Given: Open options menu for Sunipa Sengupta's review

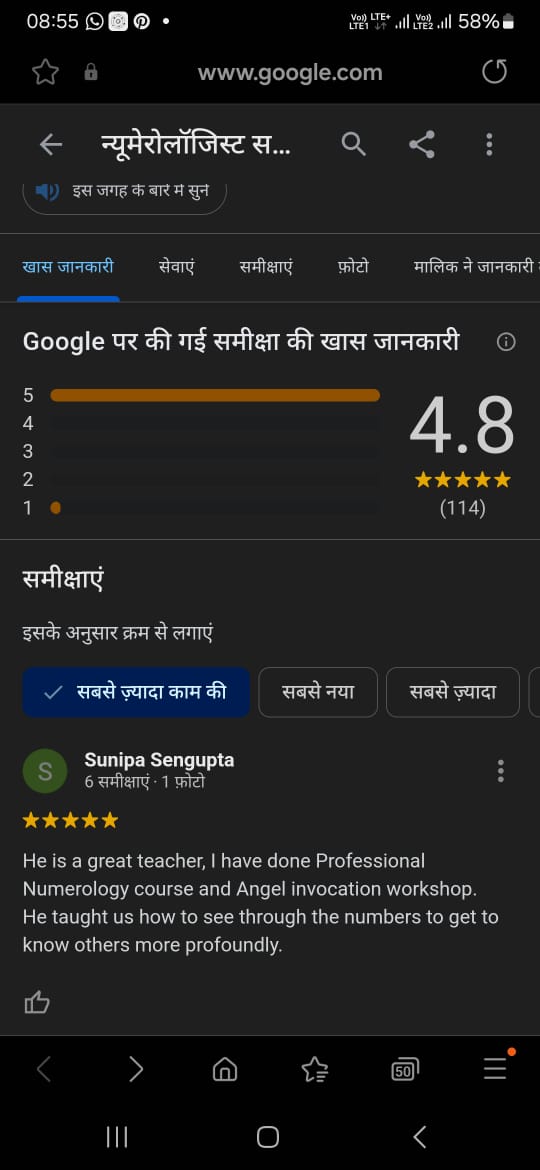Looking at the screenshot, I should point(500,771).
